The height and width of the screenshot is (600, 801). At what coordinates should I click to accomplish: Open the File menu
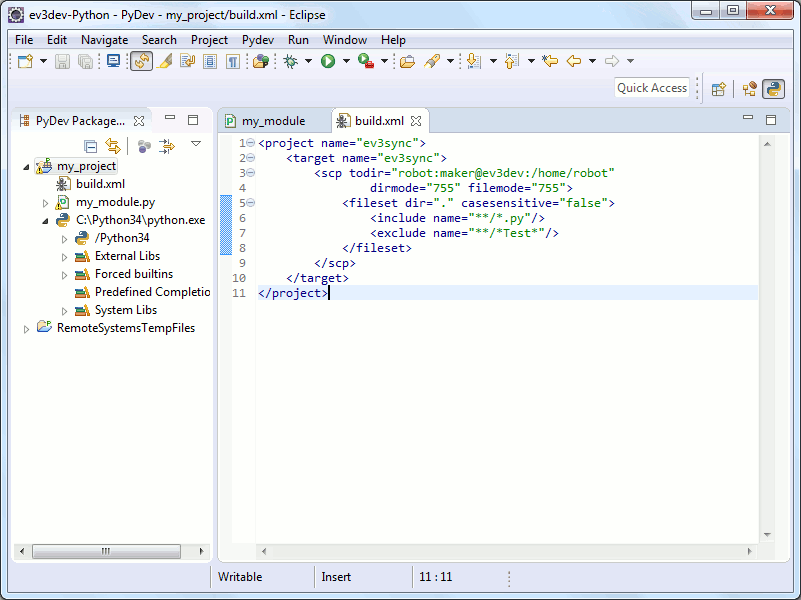24,40
